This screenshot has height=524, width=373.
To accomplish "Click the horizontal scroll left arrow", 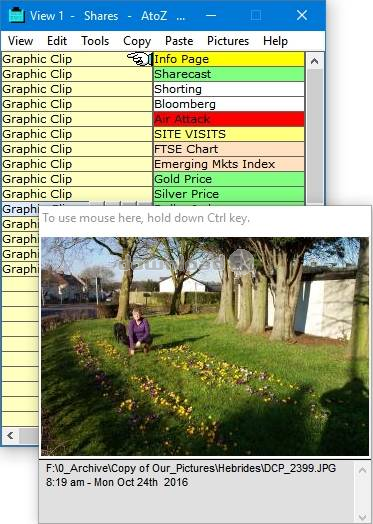I will (x=10, y=435).
